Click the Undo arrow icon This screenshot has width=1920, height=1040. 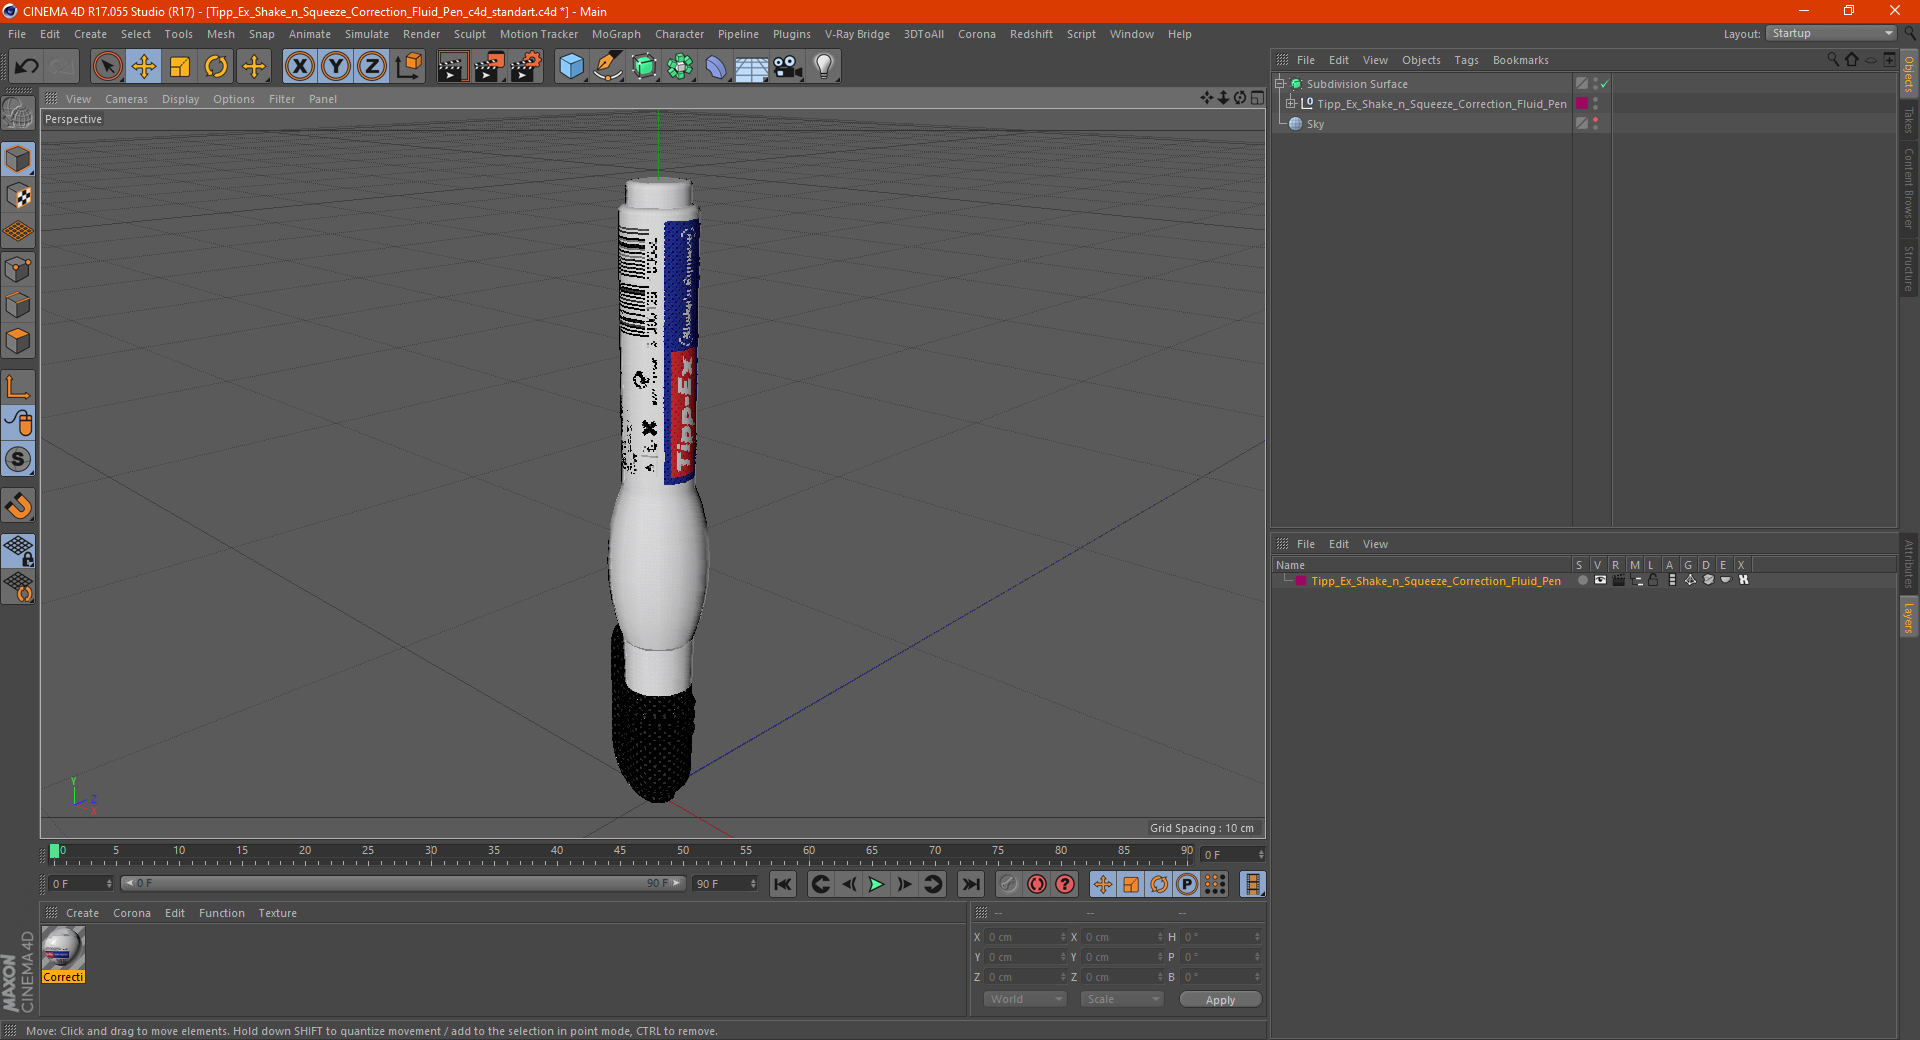(x=27, y=67)
